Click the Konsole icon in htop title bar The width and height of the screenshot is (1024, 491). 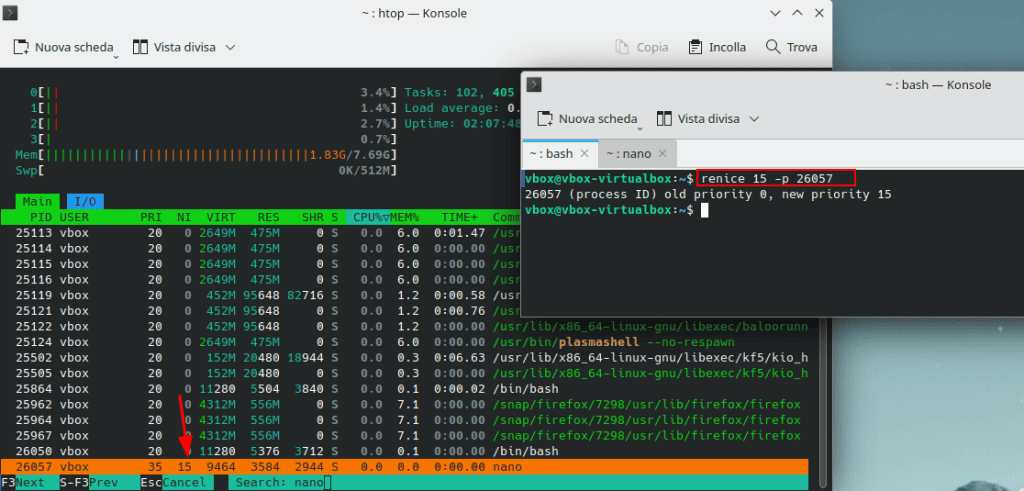[10, 14]
